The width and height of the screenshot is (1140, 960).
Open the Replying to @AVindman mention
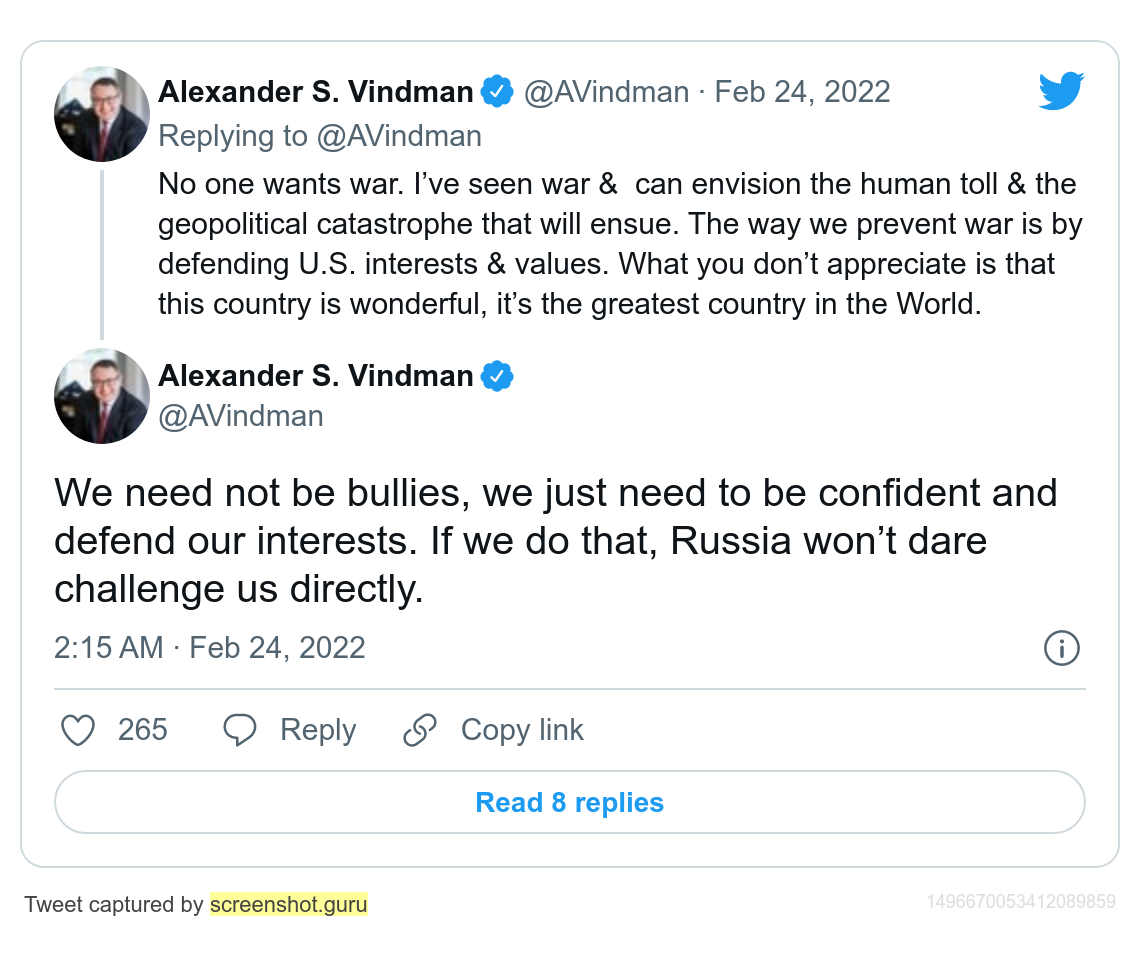coord(399,135)
